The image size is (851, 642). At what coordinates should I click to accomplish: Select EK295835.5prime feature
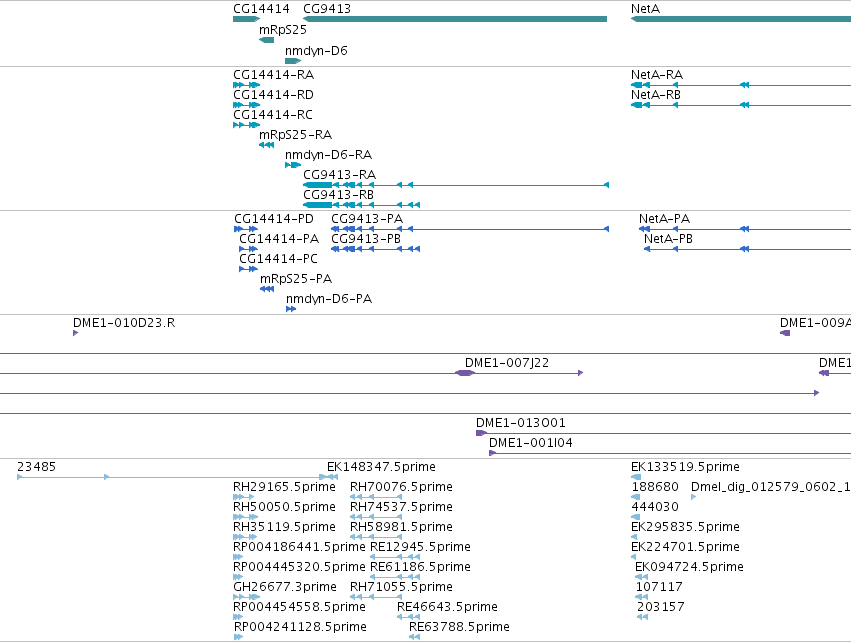(x=634, y=537)
